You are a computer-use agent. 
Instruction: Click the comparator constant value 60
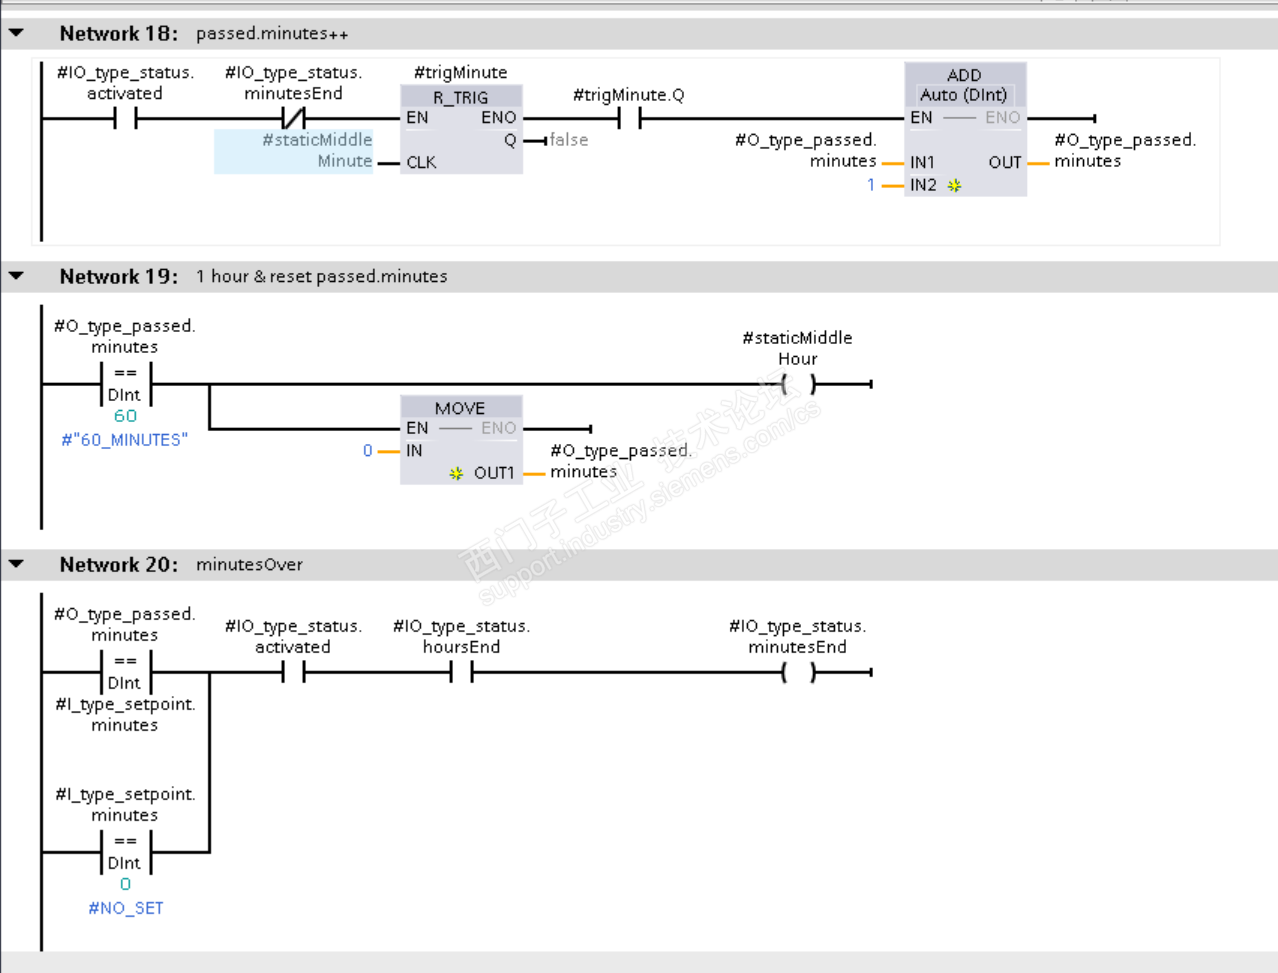pyautogui.click(x=125, y=416)
